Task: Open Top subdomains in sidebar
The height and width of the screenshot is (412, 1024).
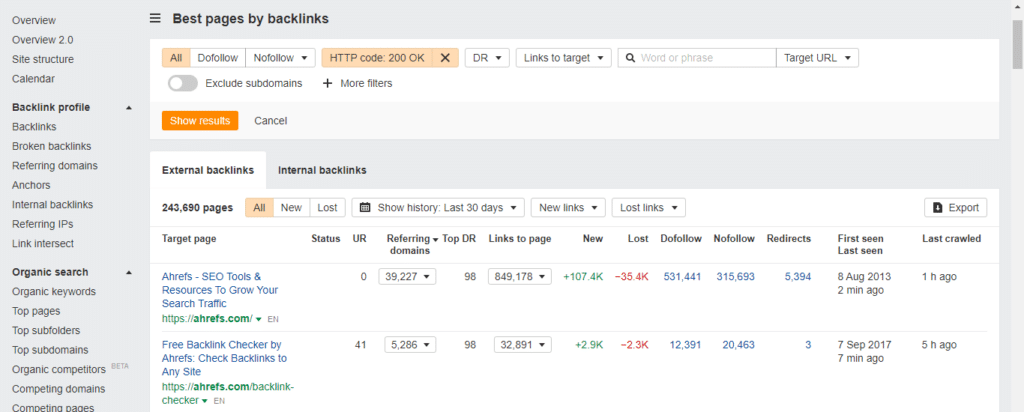Action: [50, 350]
